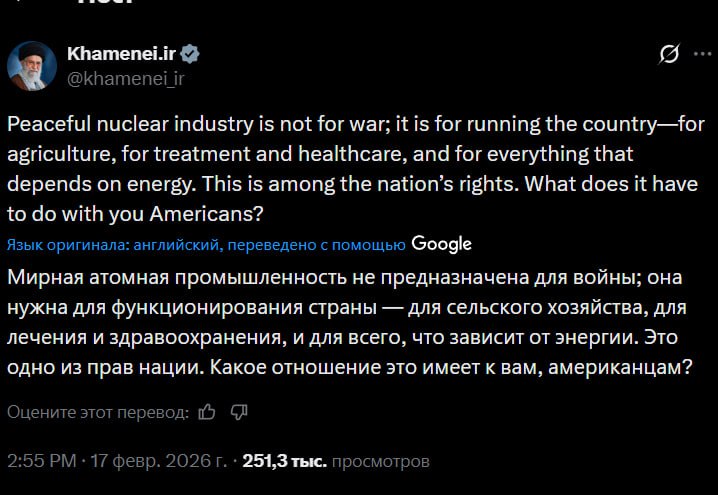Open the 2:55 PM timestamp link
Screen dimensions: 718x495
42,462
